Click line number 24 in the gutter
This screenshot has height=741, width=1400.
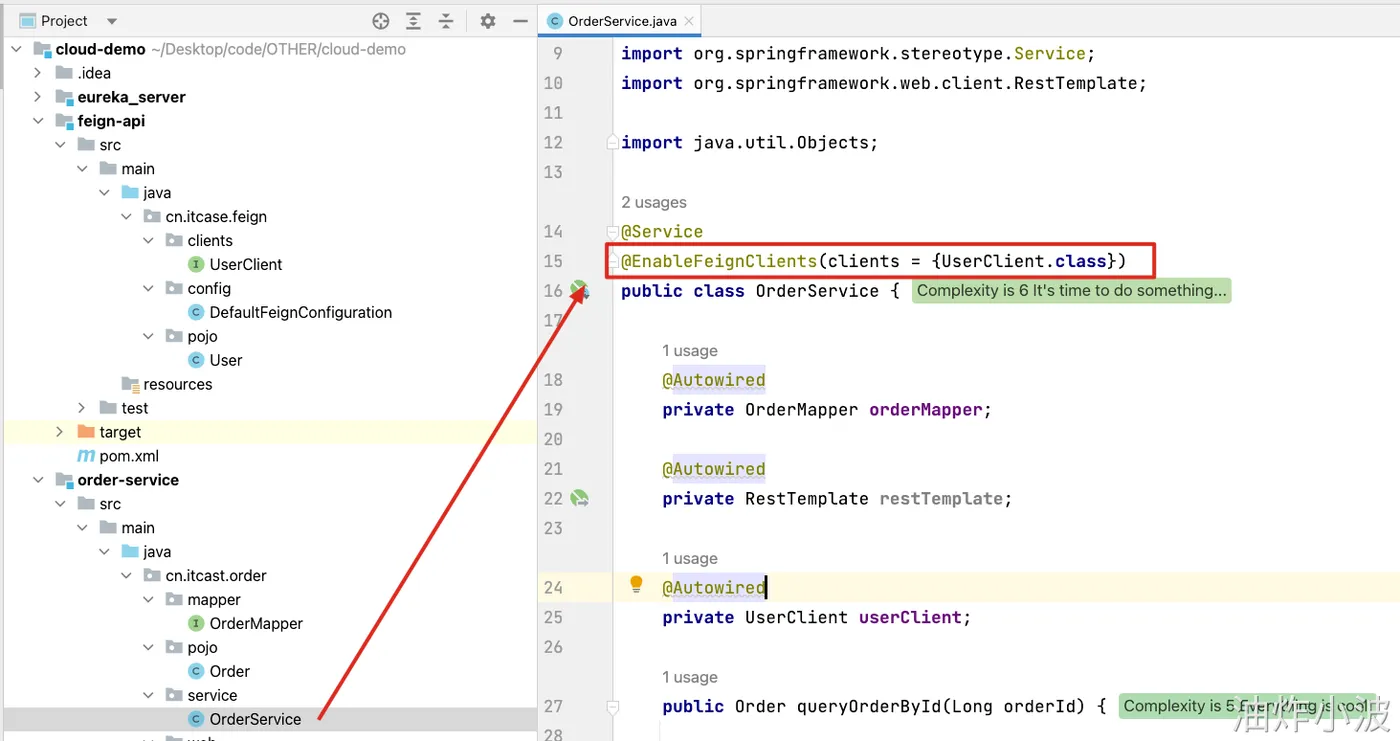point(553,587)
